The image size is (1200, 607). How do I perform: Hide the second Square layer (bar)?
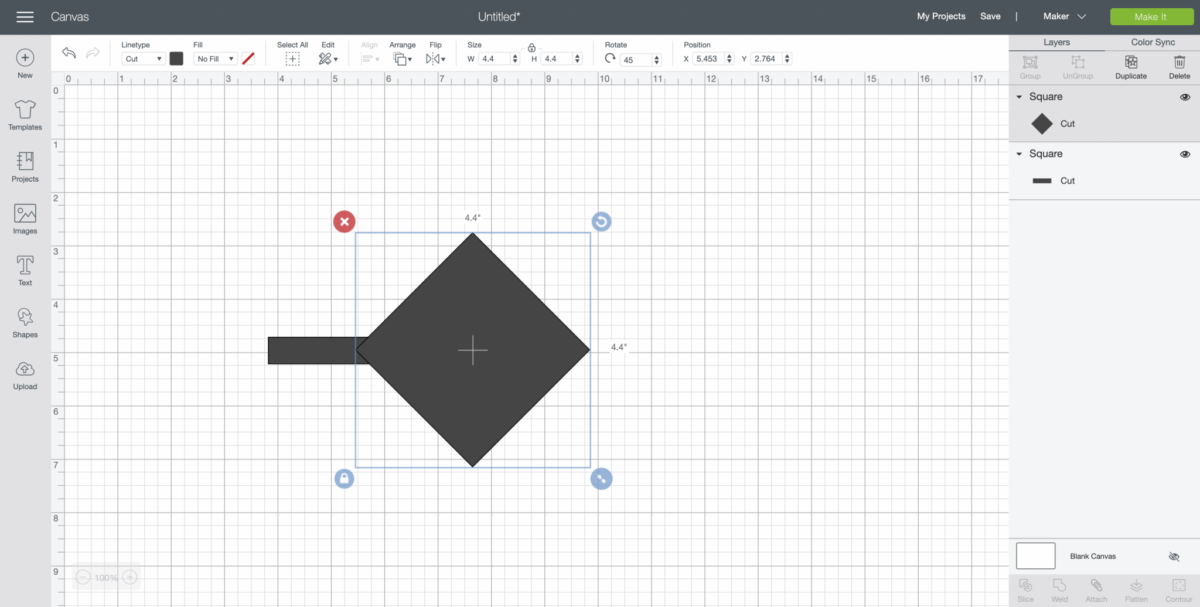tap(1185, 154)
